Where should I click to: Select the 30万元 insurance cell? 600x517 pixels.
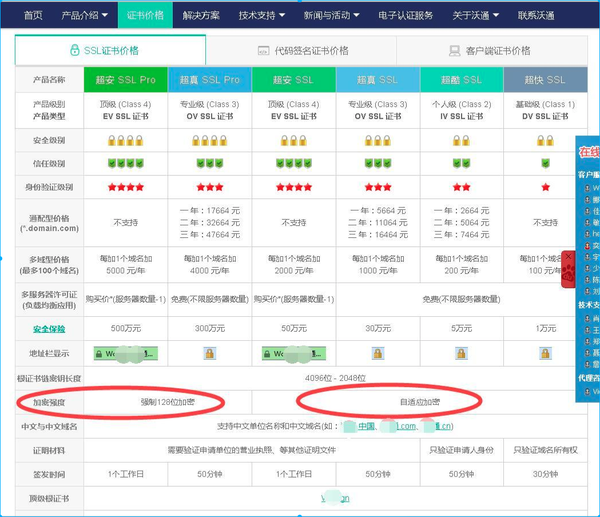(x=378, y=328)
